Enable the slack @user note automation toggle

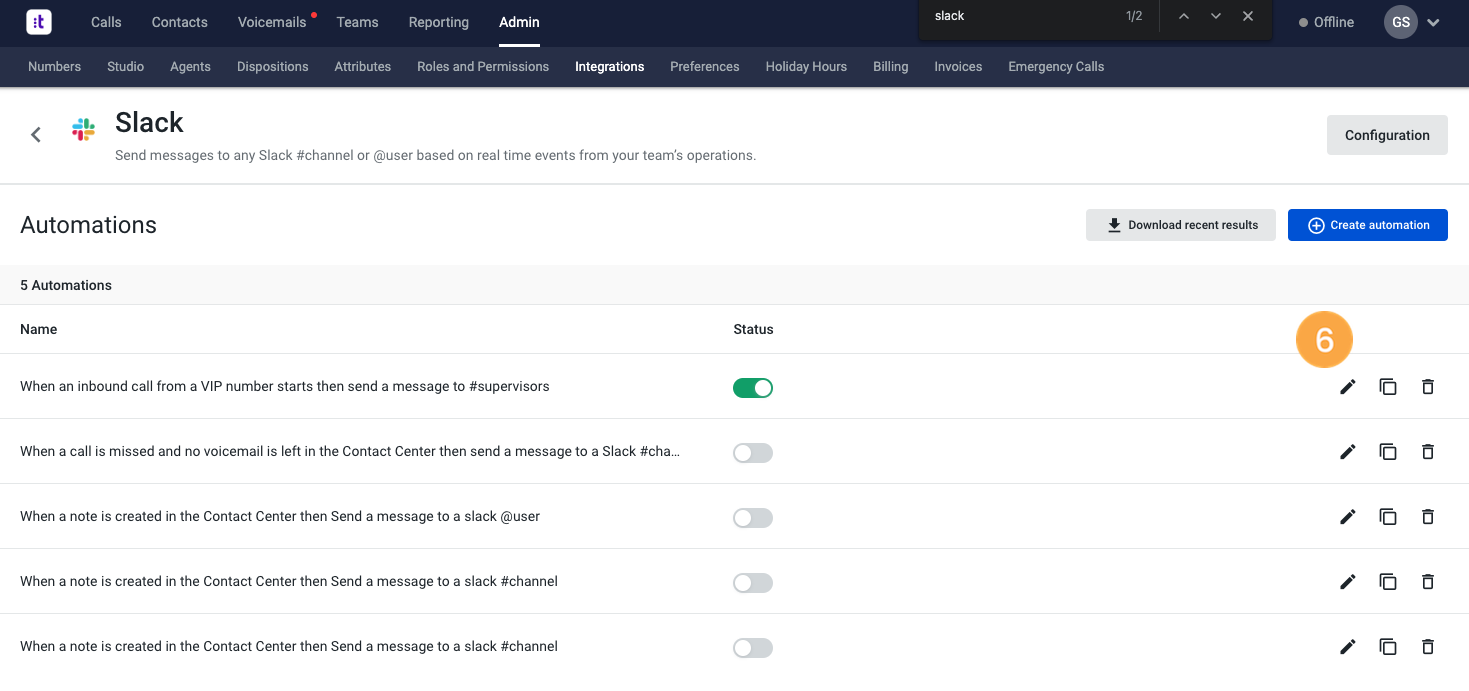click(x=753, y=518)
